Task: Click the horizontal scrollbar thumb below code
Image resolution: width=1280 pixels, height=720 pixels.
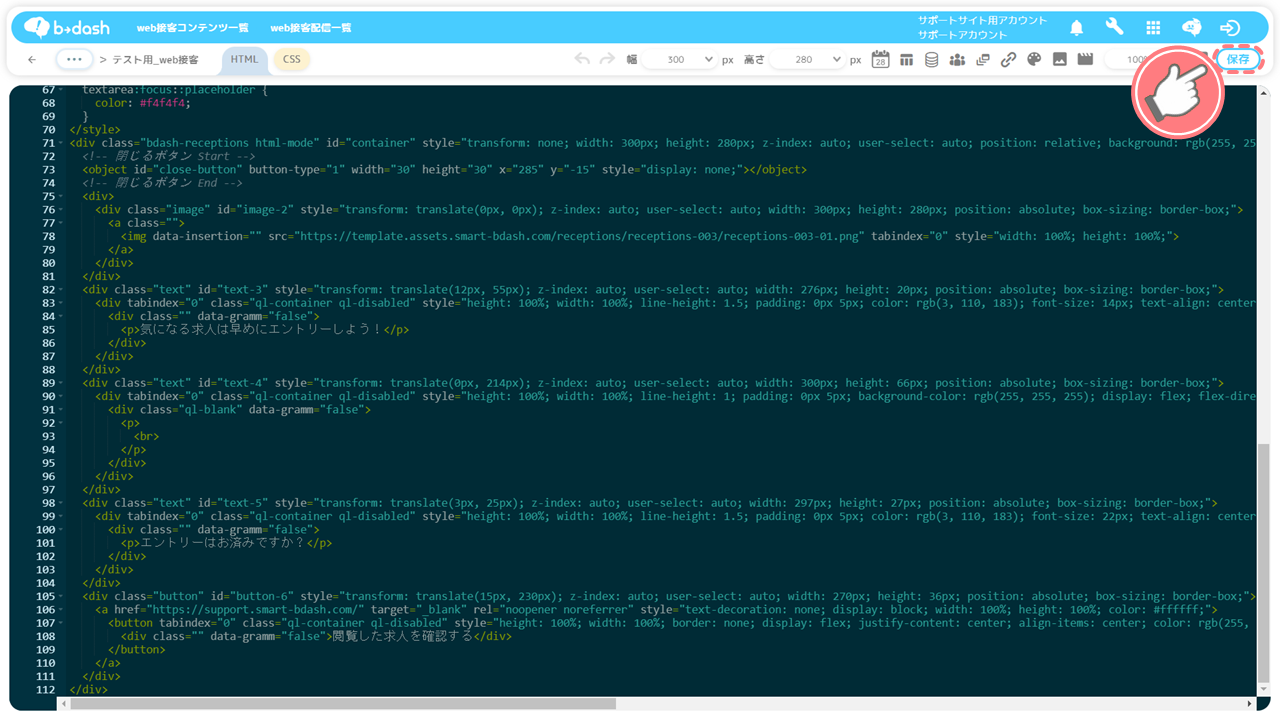Action: (343, 704)
